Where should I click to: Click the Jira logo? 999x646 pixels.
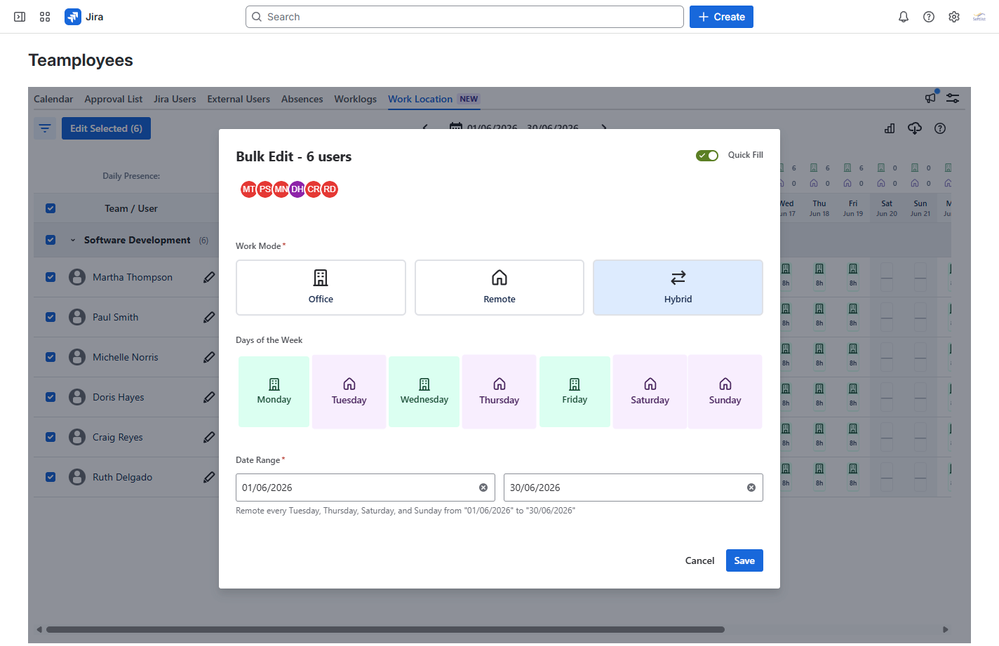(84, 17)
